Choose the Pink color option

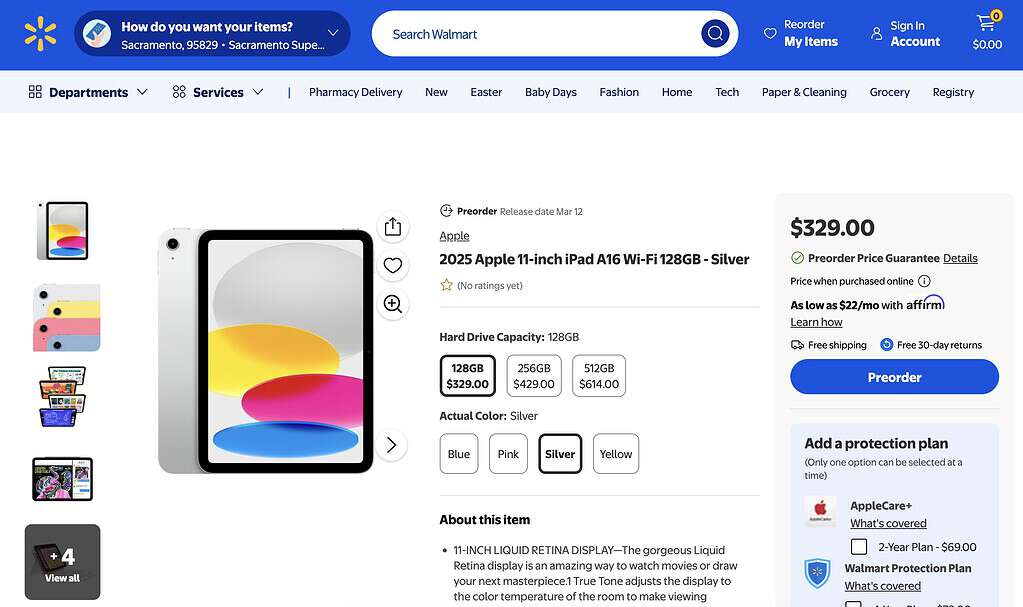point(508,454)
